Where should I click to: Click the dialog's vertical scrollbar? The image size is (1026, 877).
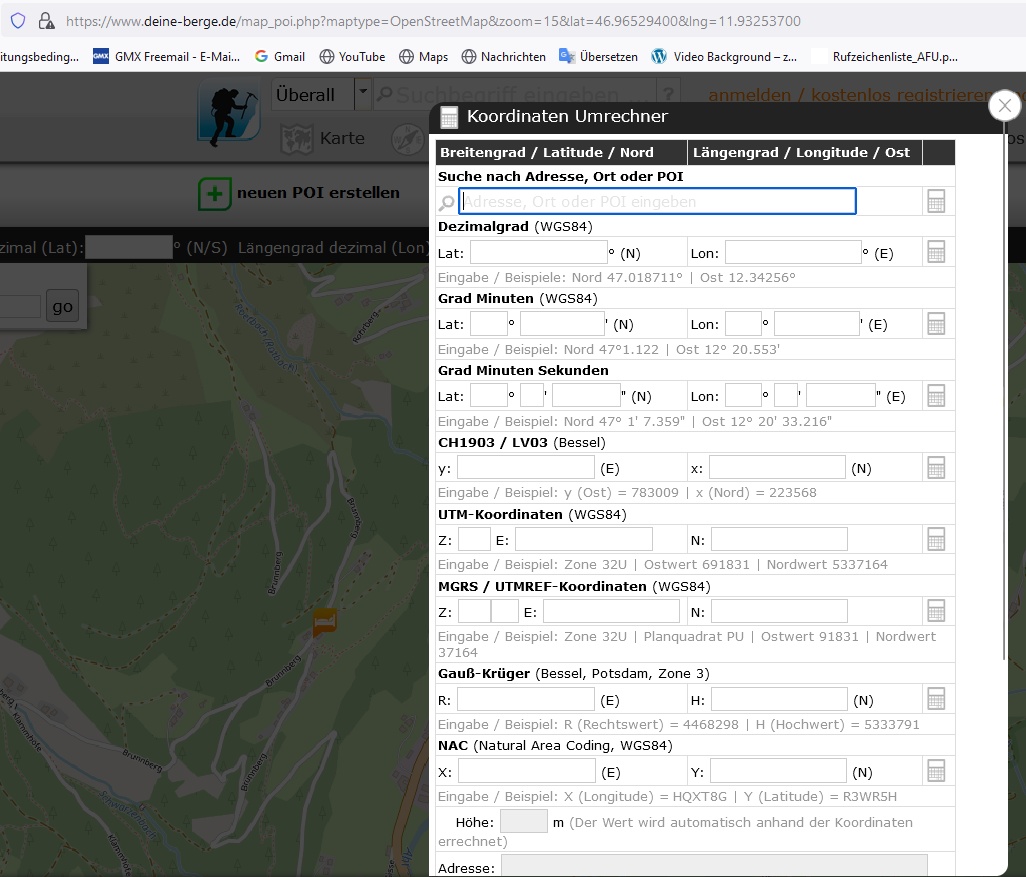click(x=1003, y=400)
